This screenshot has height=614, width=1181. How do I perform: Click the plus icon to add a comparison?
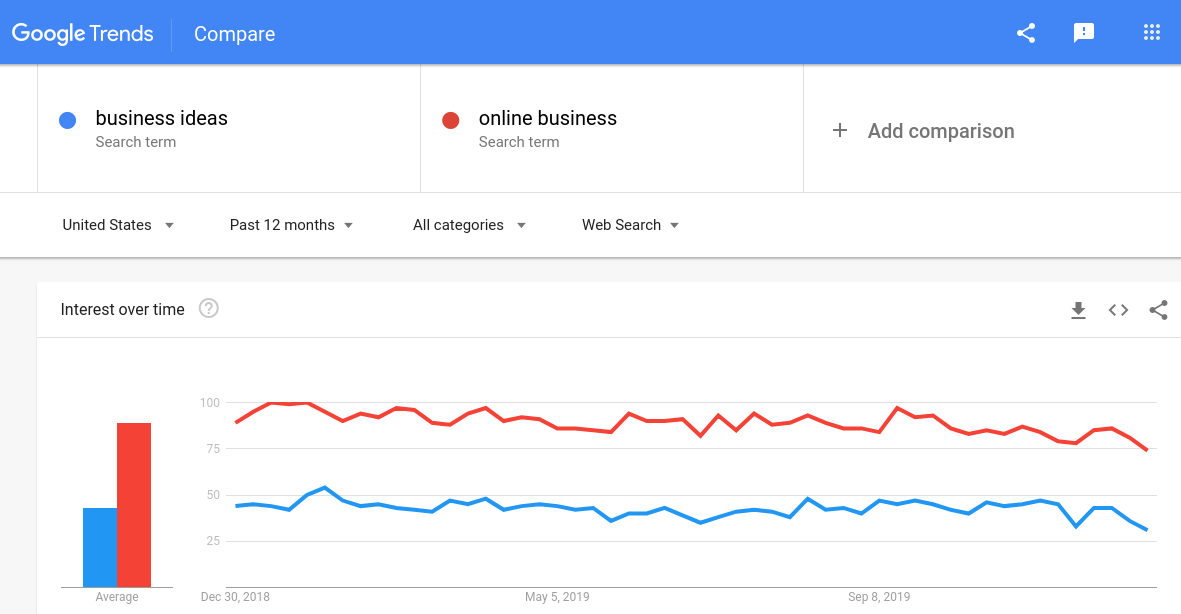click(x=841, y=130)
